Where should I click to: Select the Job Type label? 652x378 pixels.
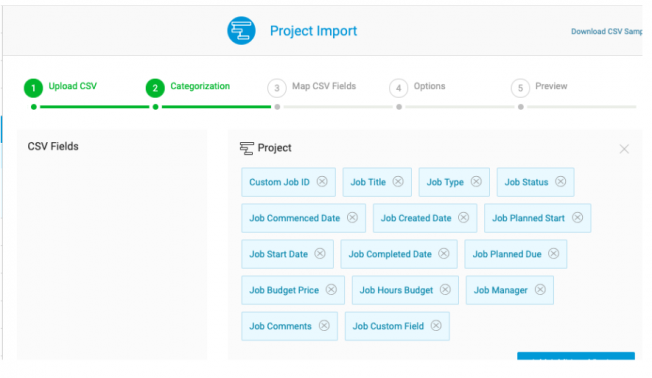pyautogui.click(x=445, y=182)
